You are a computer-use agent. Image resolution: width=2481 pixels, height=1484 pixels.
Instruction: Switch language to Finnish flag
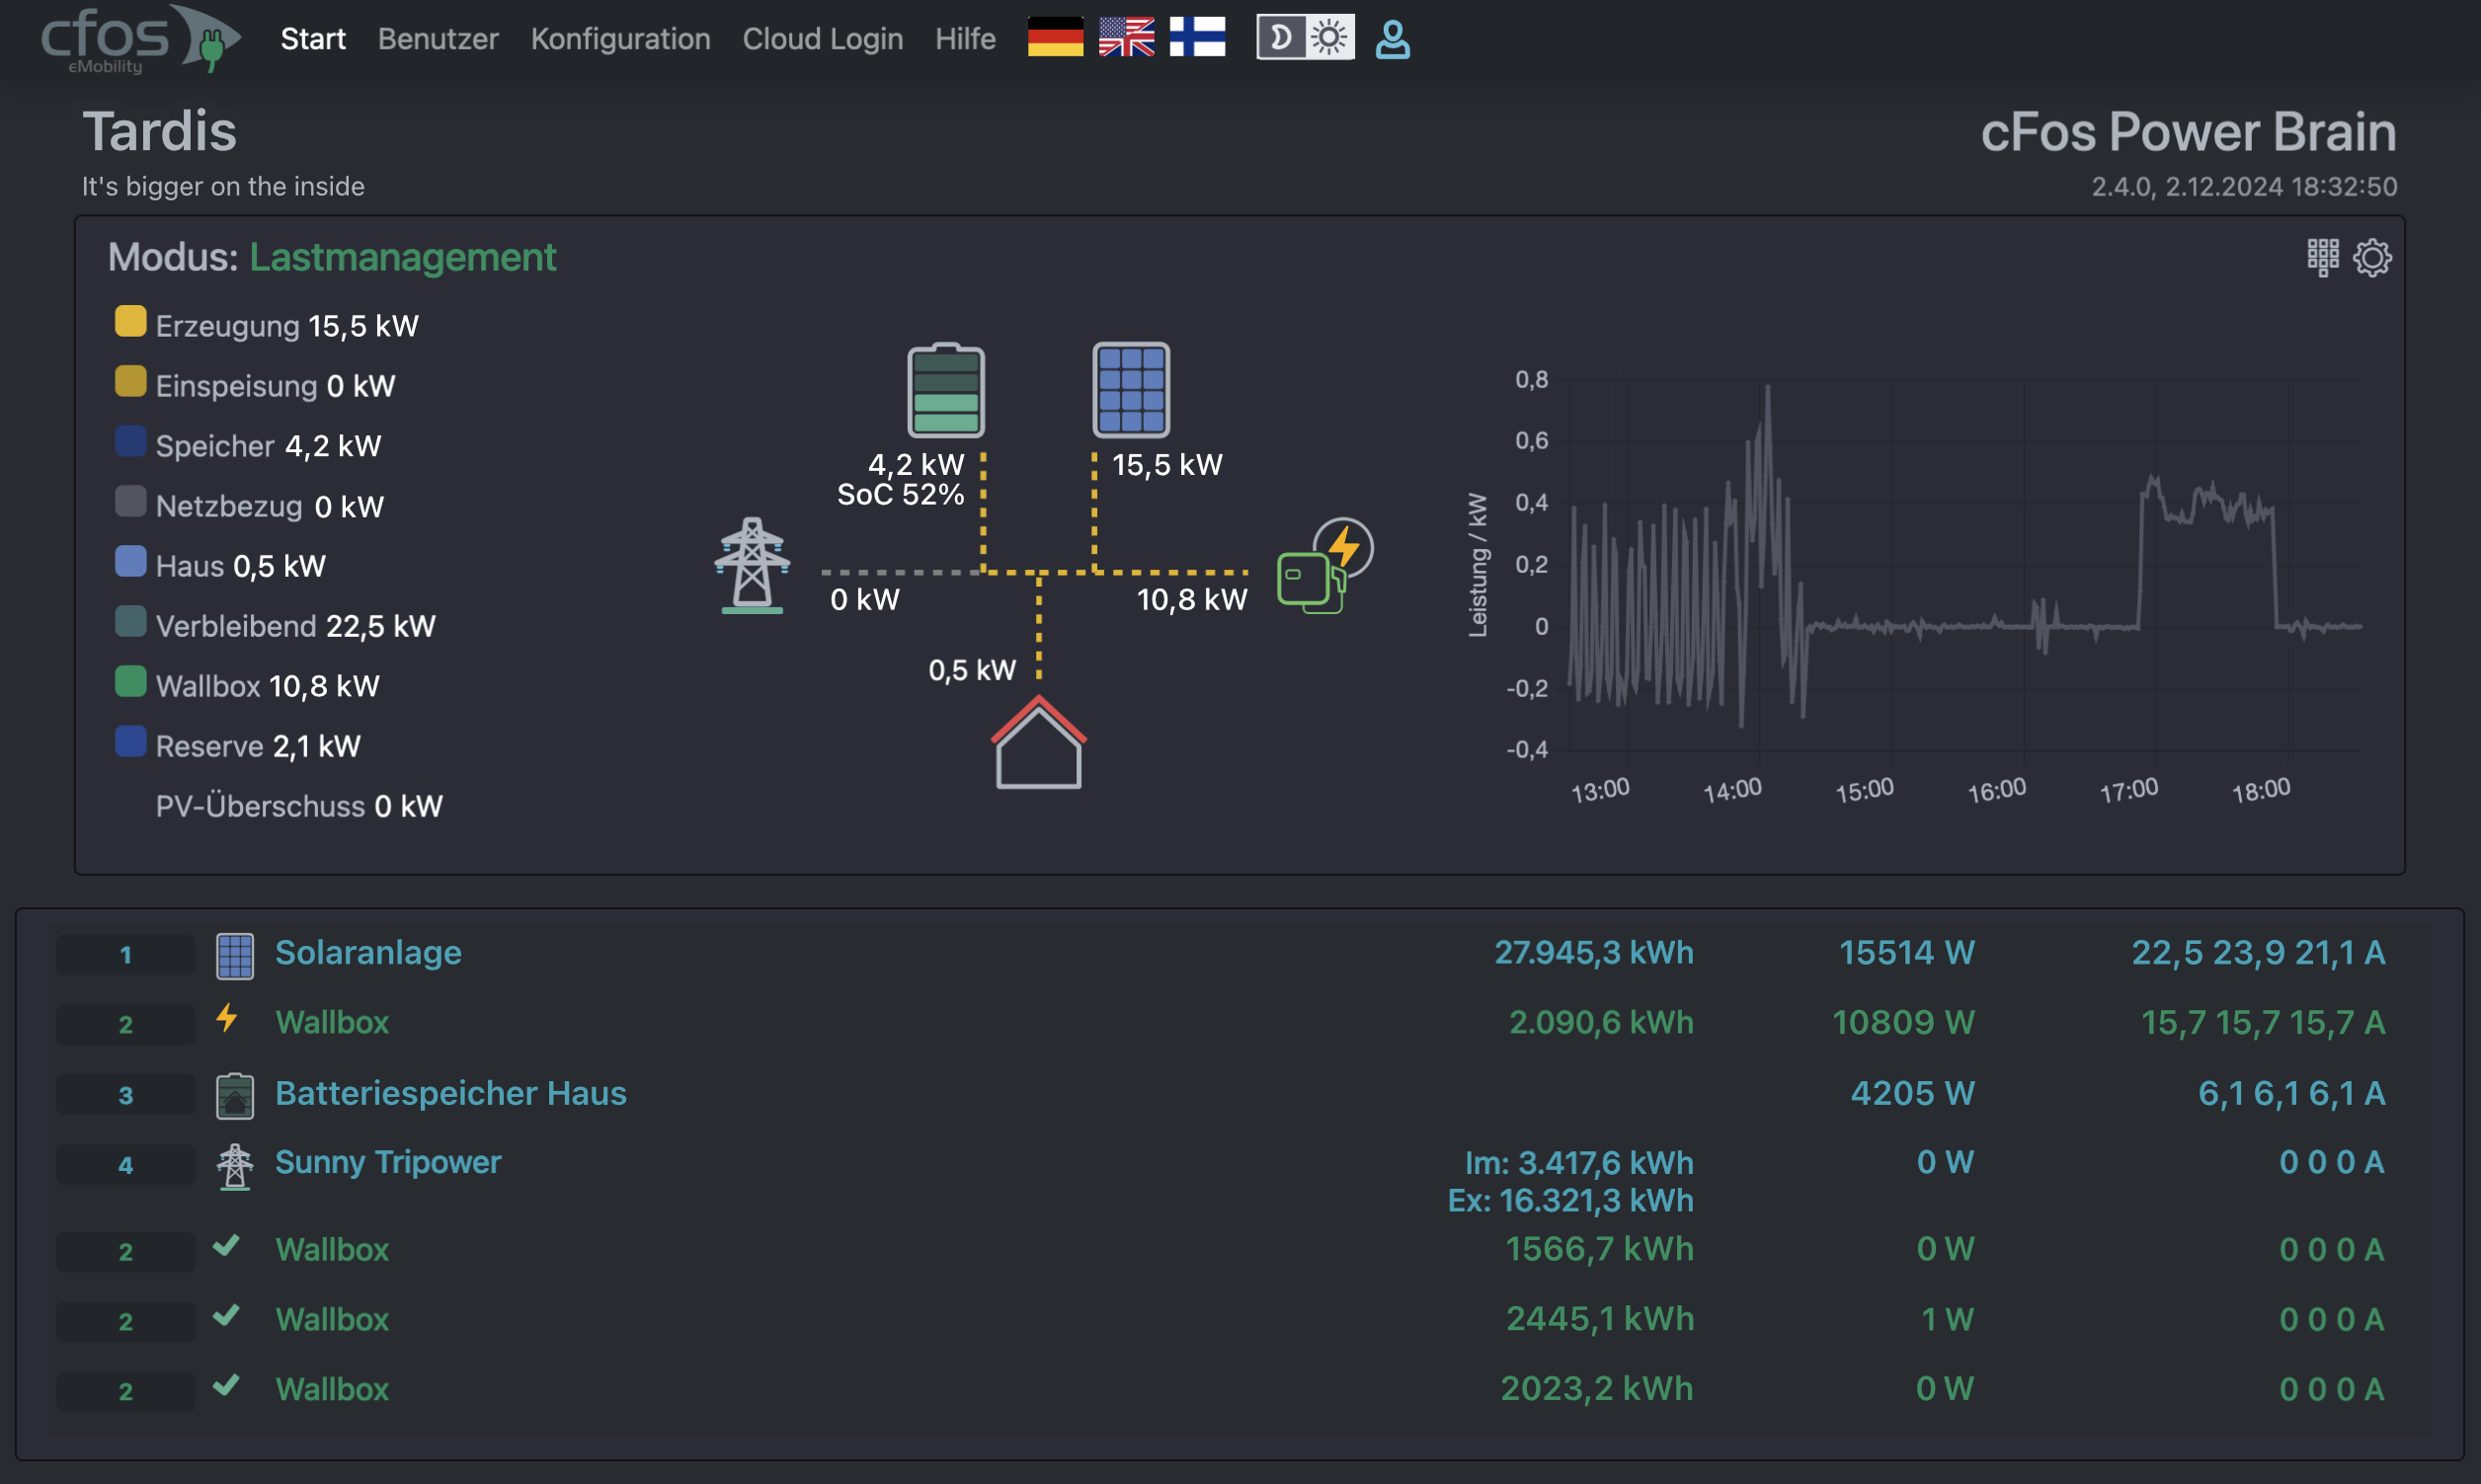1198,39
